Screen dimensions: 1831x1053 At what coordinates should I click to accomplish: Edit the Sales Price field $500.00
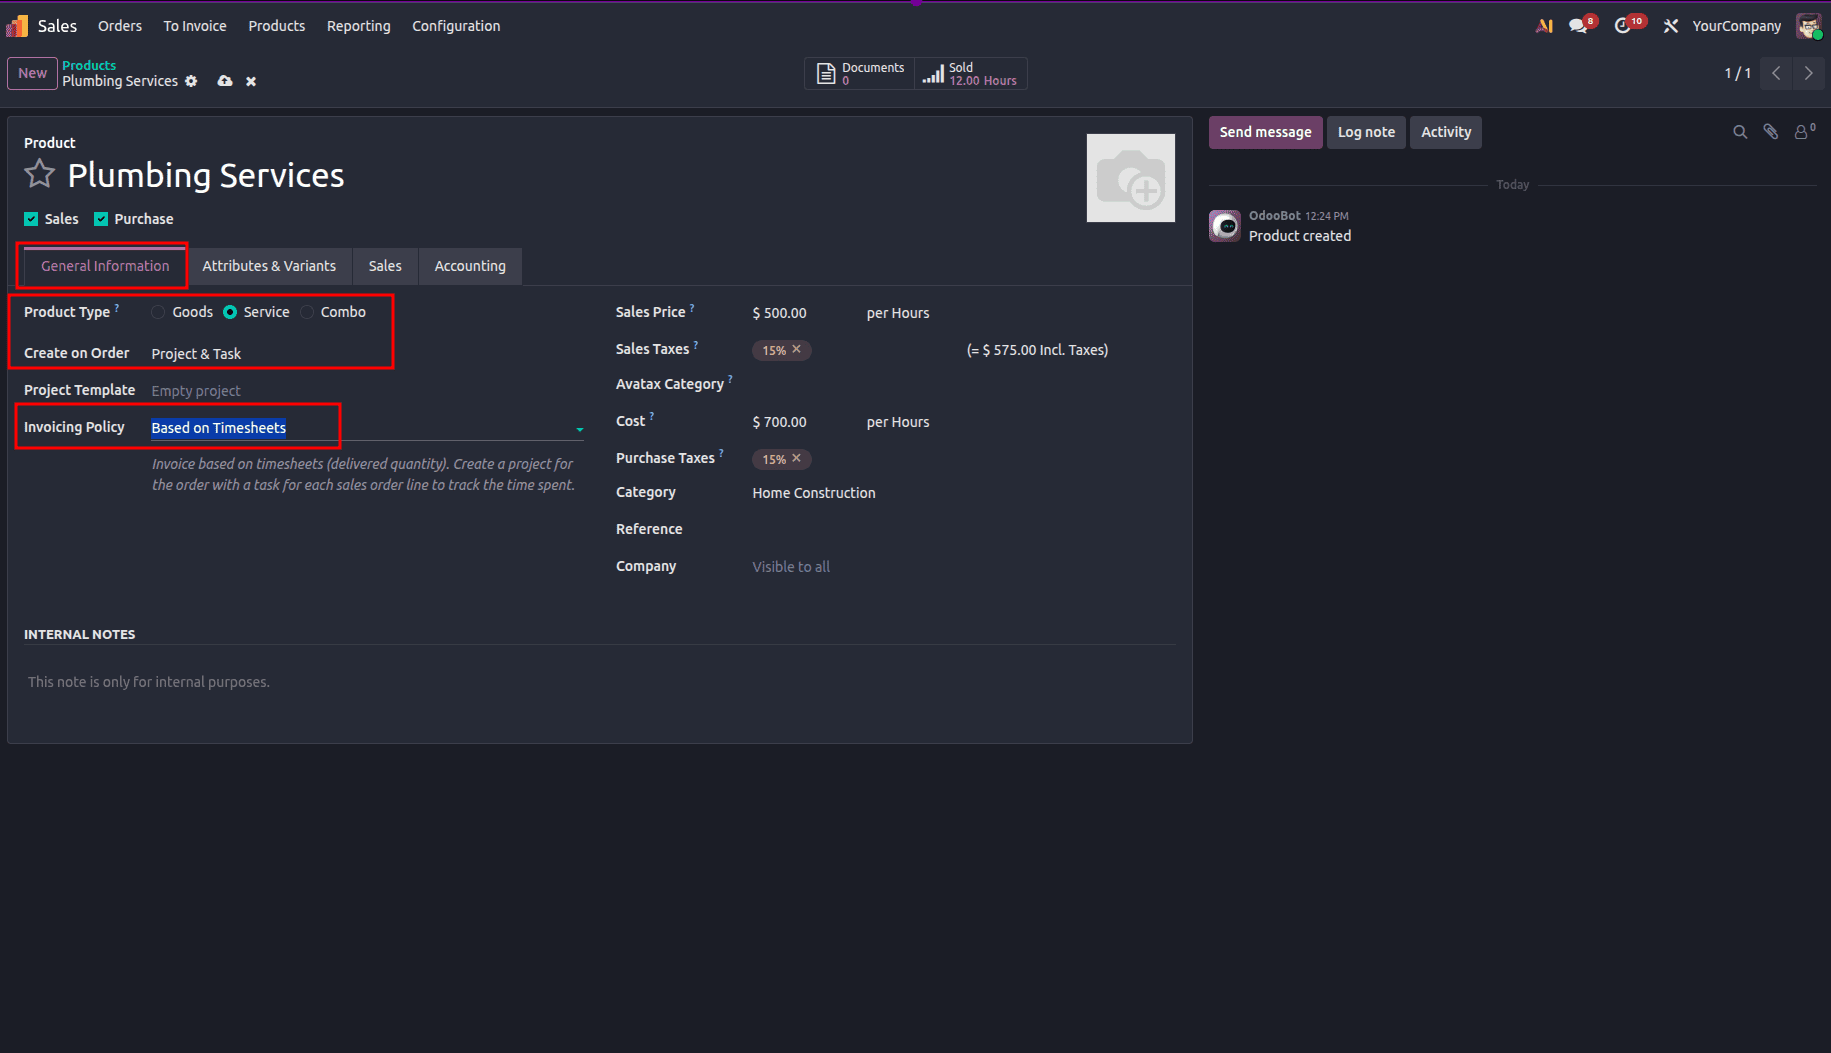pyautogui.click(x=800, y=313)
